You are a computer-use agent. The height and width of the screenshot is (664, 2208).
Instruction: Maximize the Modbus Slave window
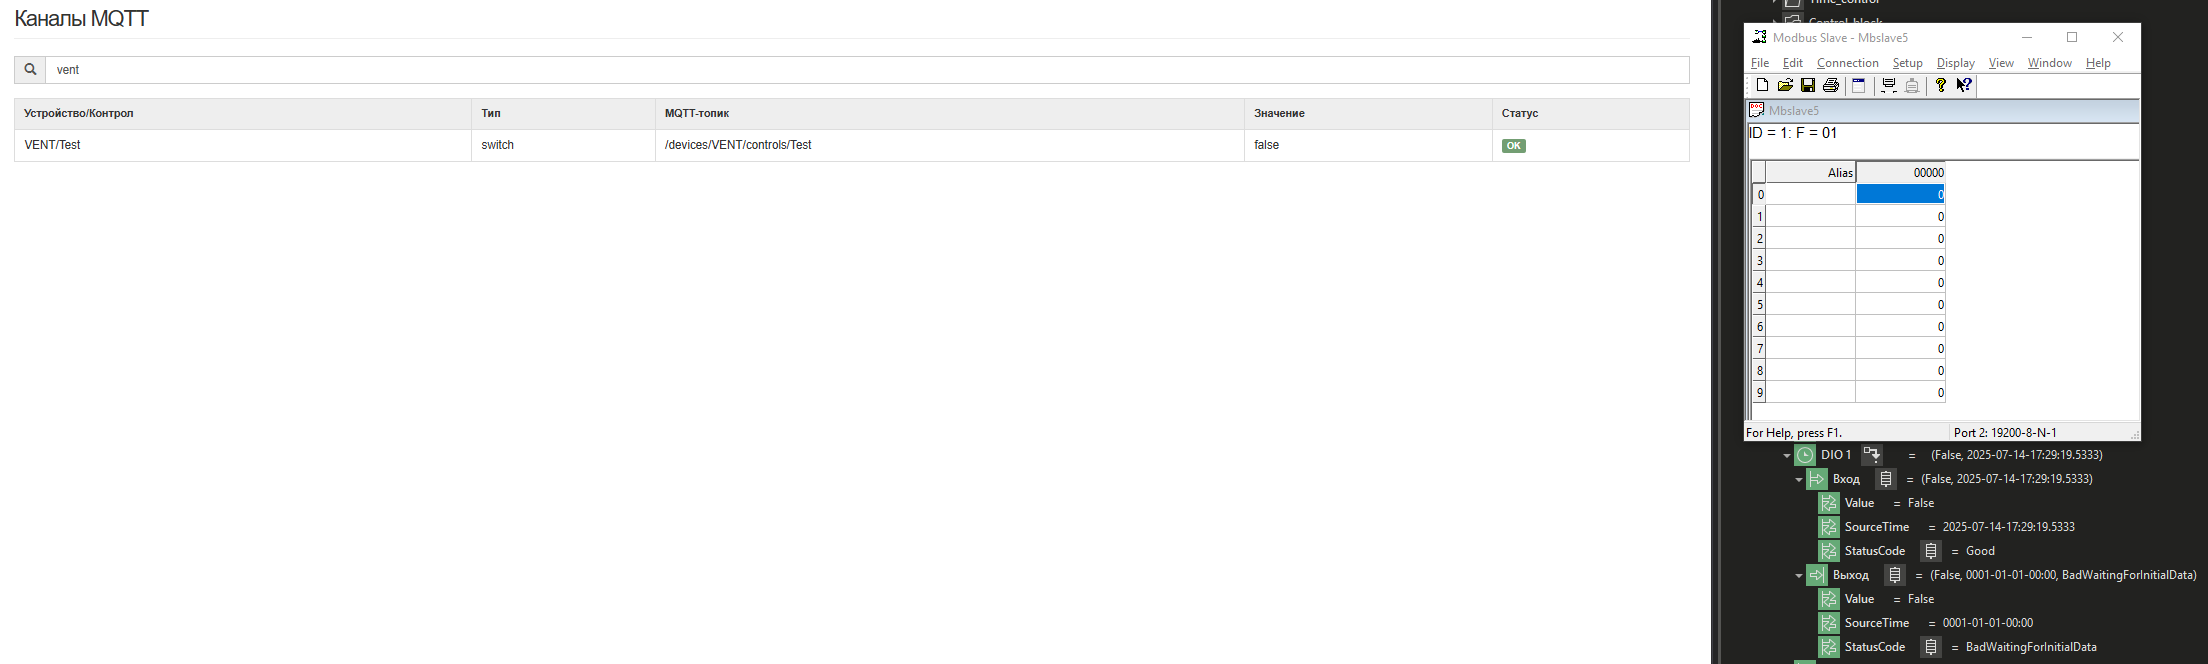(x=2072, y=37)
